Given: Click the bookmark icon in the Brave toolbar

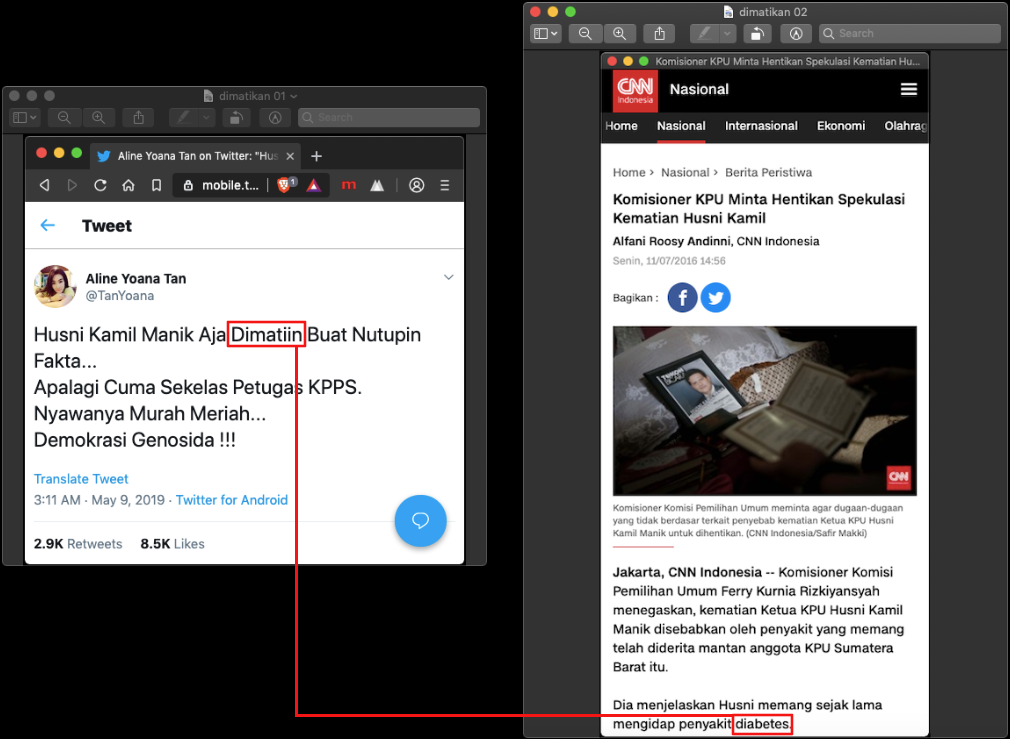Looking at the screenshot, I should tap(157, 185).
